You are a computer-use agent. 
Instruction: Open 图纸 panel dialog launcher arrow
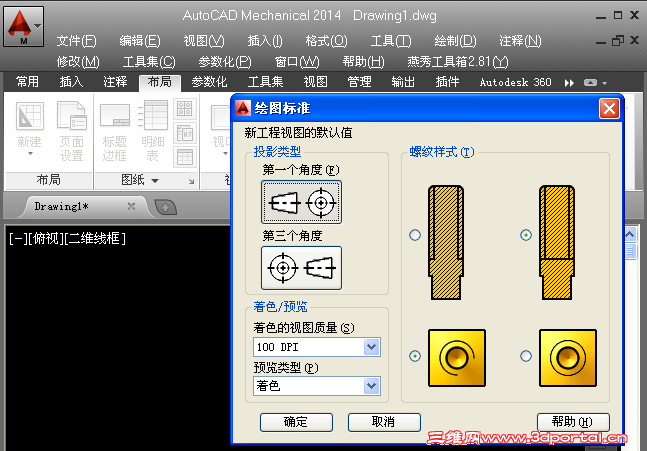pyautogui.click(x=191, y=181)
